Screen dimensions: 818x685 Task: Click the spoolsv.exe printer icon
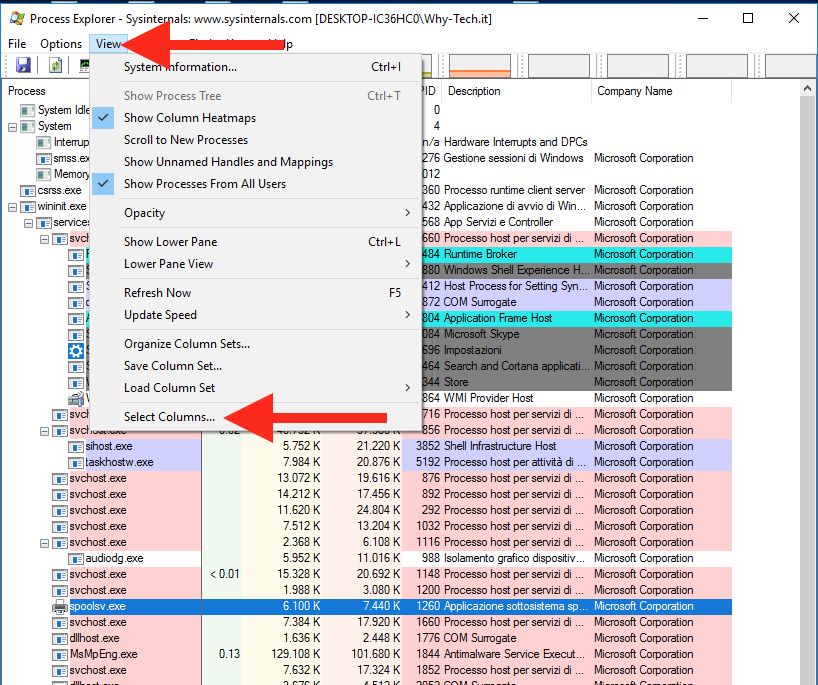(x=60, y=606)
